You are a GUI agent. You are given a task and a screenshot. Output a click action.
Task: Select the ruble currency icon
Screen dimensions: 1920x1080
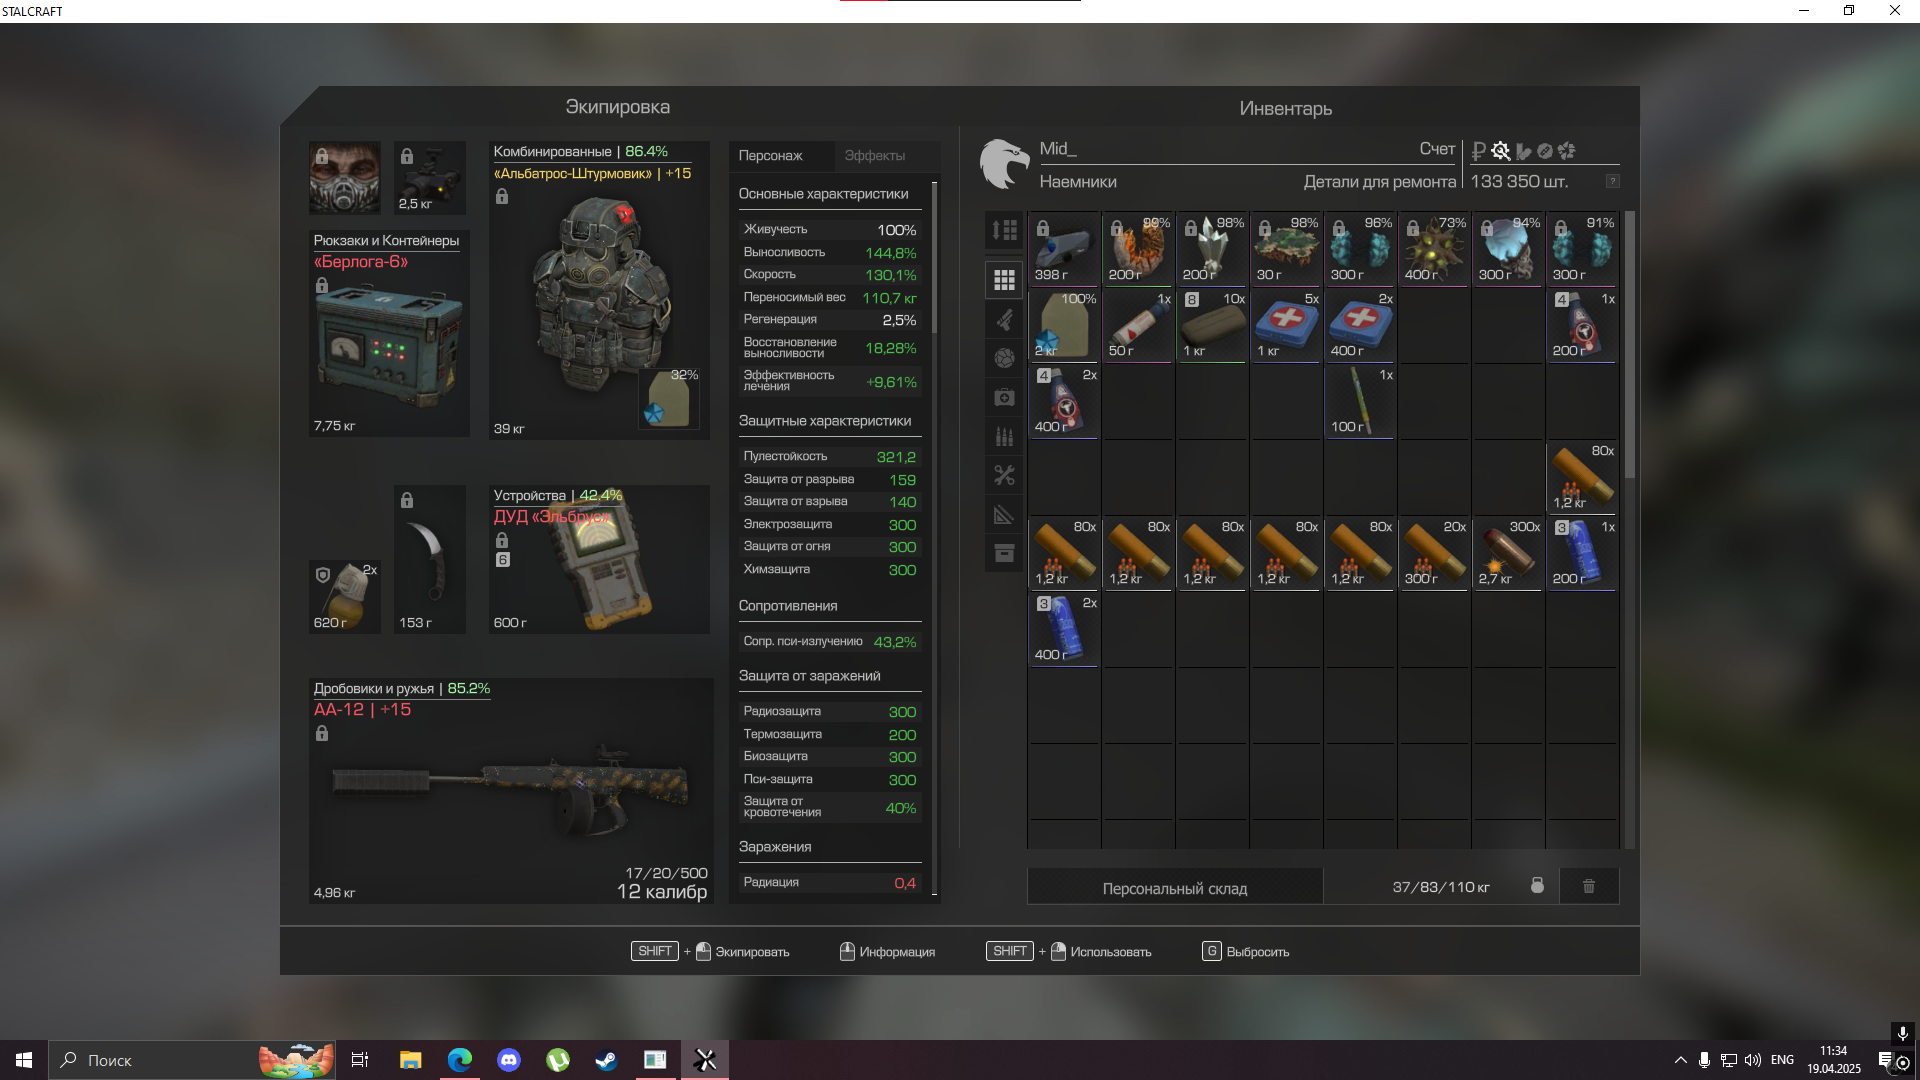tap(1478, 151)
